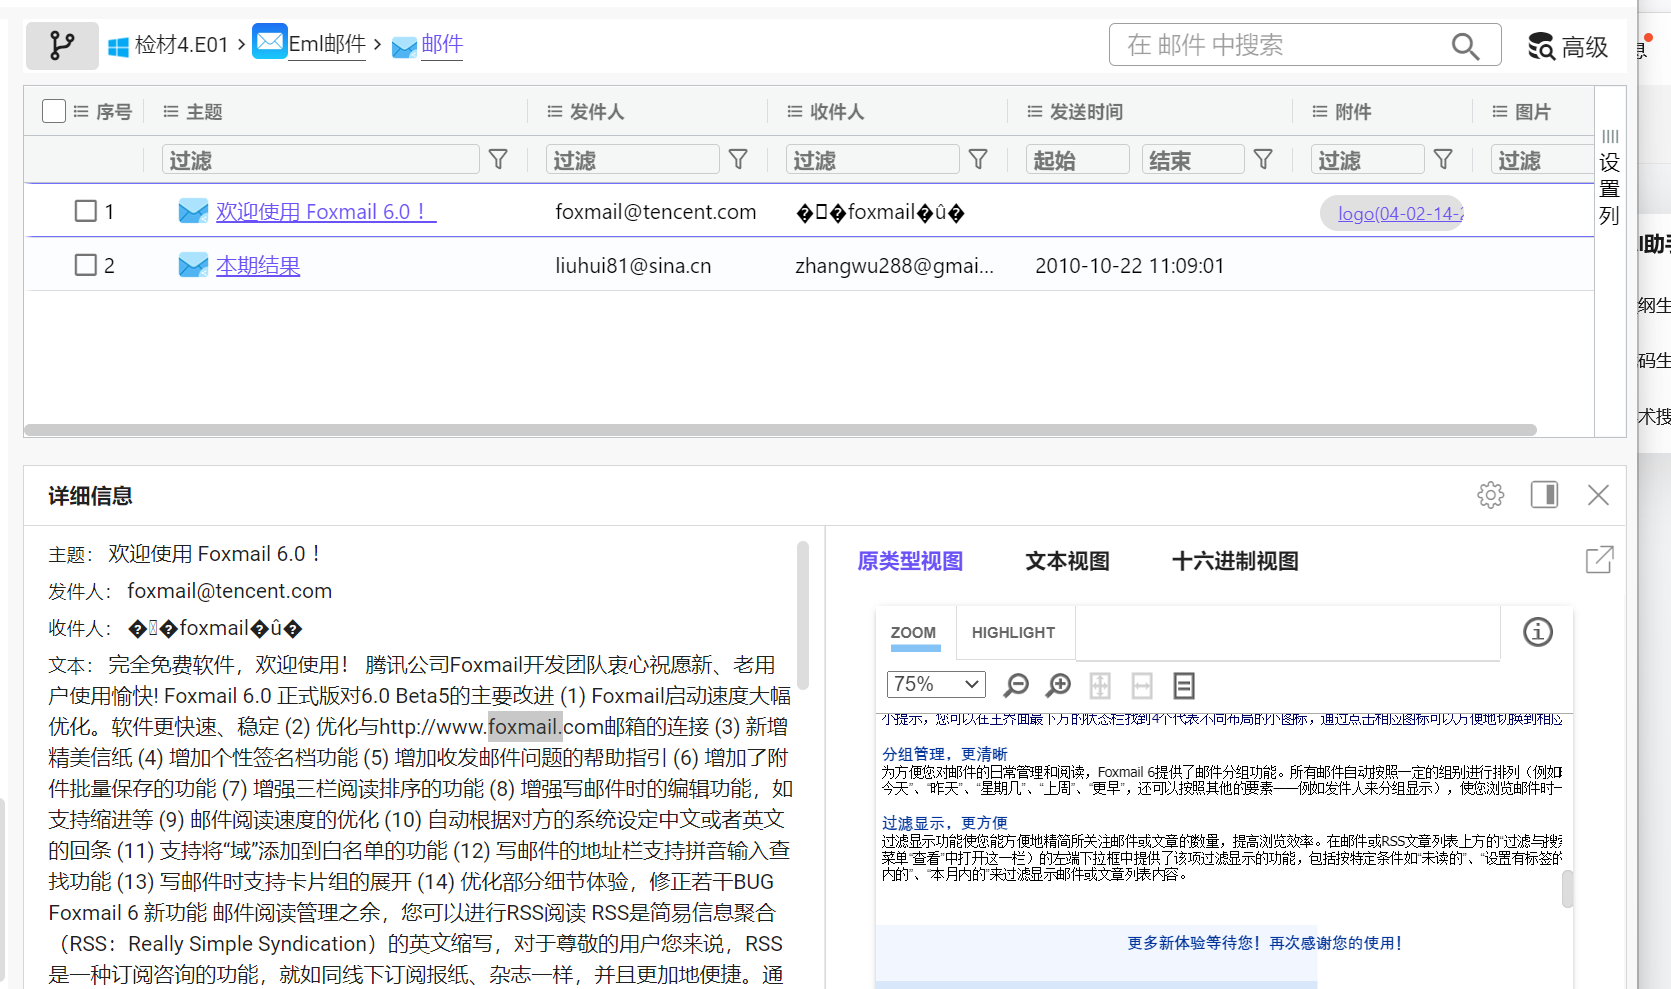Click the preview viewer vertical scrollbar

point(1567,889)
